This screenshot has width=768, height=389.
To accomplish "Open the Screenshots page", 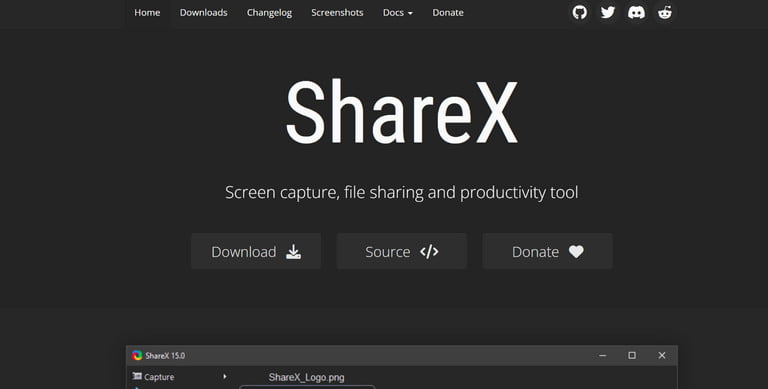I will point(337,13).
